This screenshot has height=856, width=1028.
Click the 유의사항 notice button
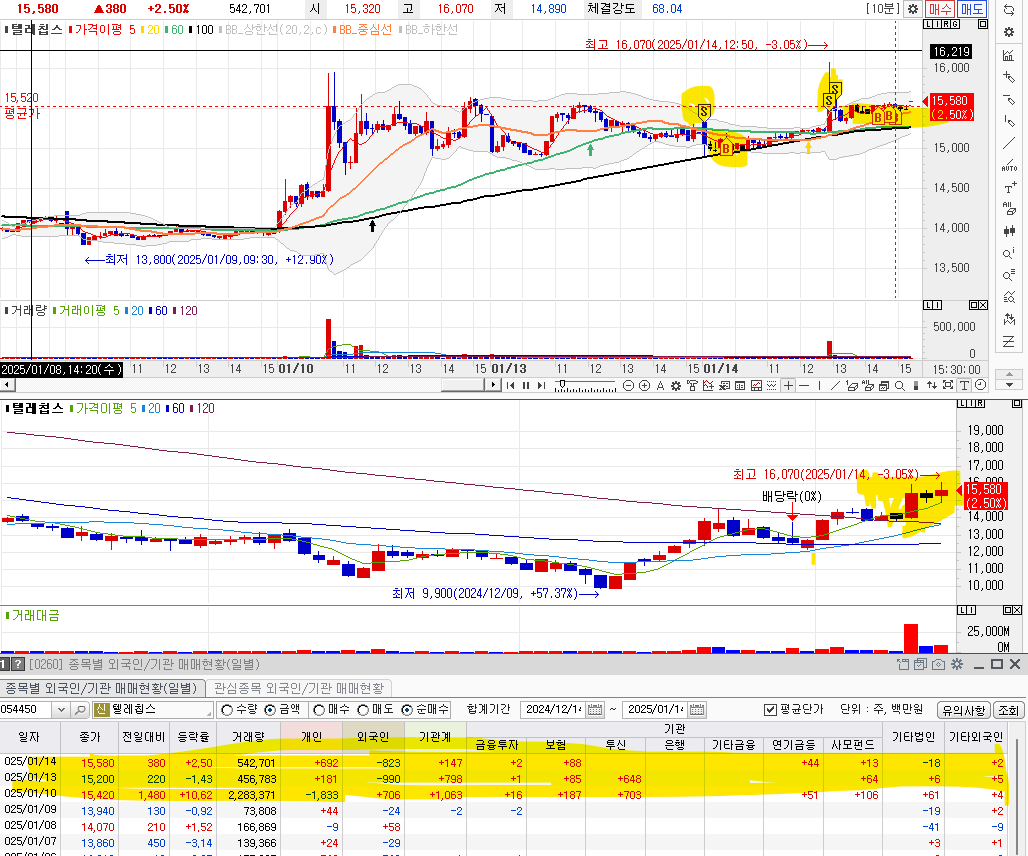964,710
